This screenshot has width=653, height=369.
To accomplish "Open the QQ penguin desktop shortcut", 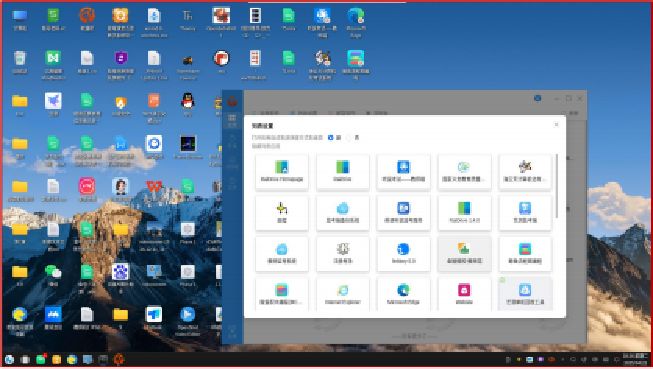I will [188, 105].
